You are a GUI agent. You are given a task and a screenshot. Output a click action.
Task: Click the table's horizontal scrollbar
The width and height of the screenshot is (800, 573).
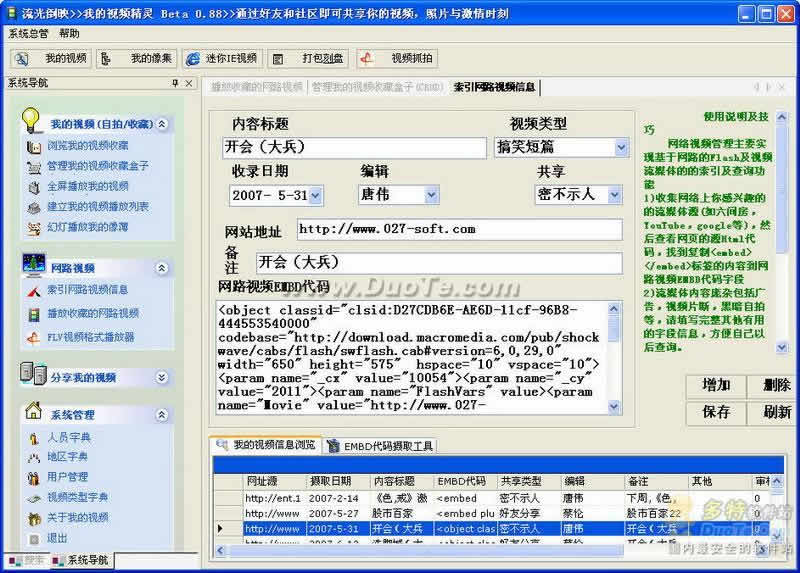[423, 551]
